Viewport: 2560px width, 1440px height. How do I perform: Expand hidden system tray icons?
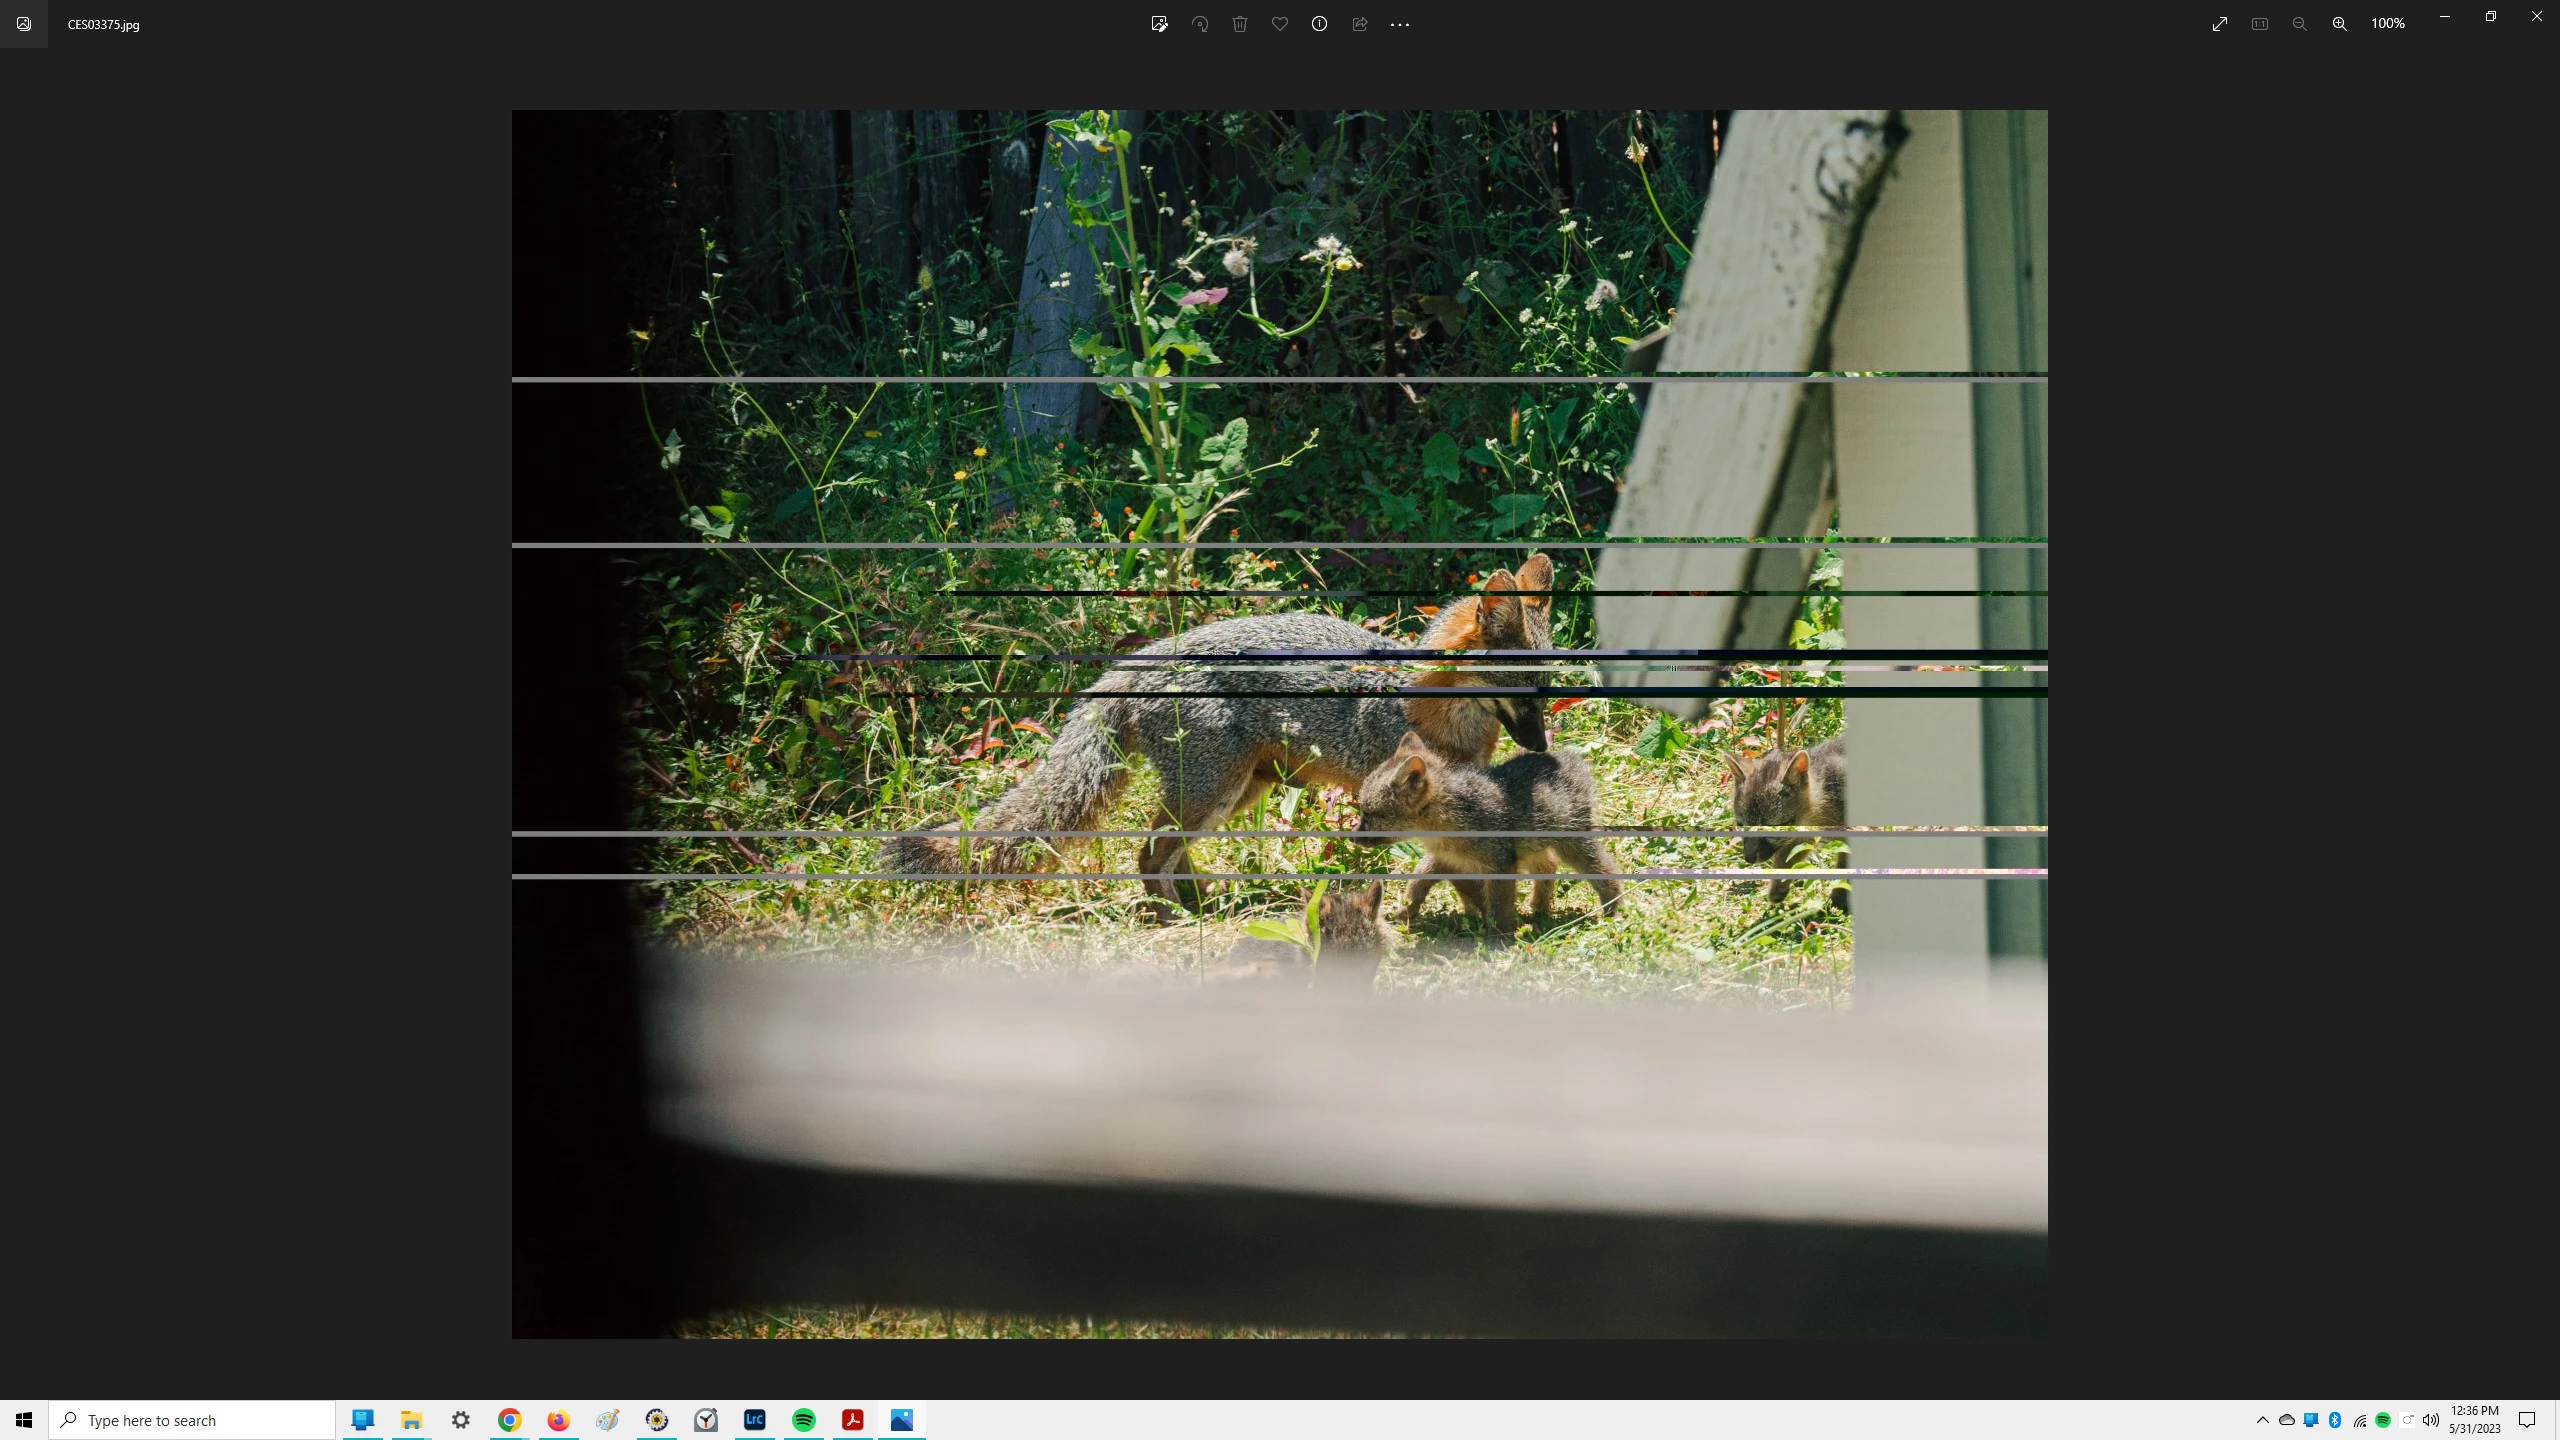pos(2263,1420)
